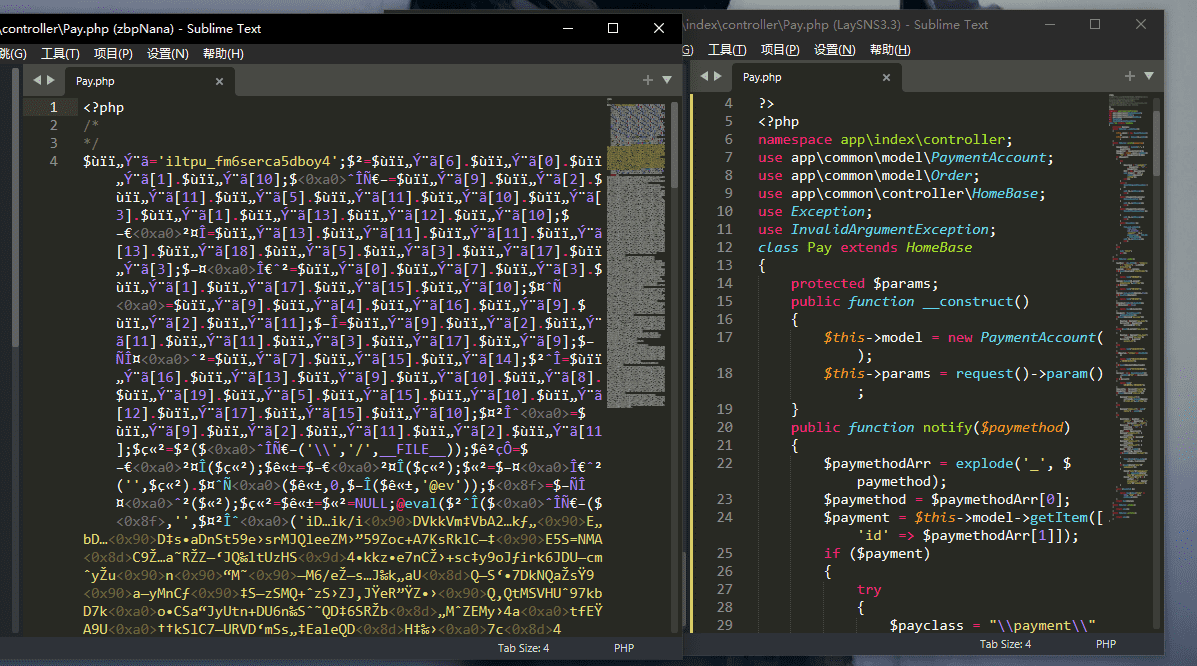The width and height of the screenshot is (1197, 666).
Task: Open 项目(P) menu in LaySNS3.3 window
Action: click(x=780, y=50)
